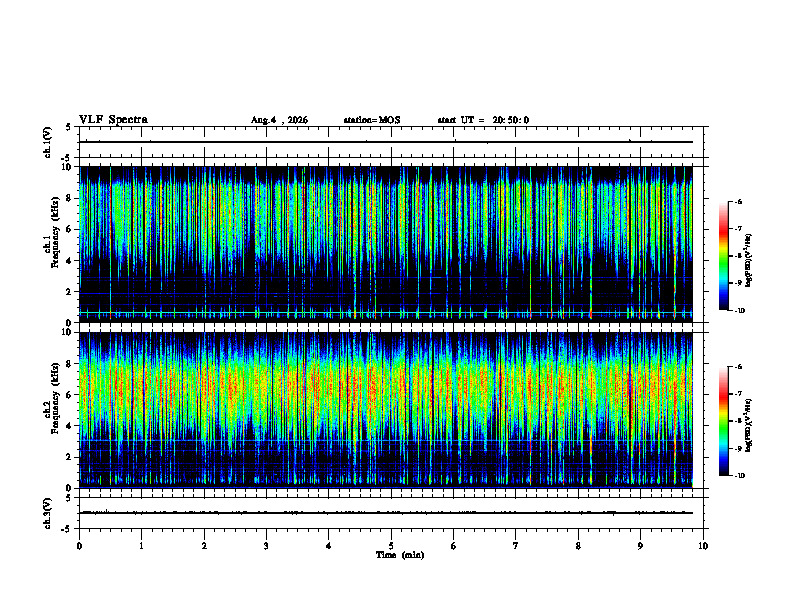Click the "-8" label on ch.1 color bar
The height and width of the screenshot is (612, 792).
[738, 256]
